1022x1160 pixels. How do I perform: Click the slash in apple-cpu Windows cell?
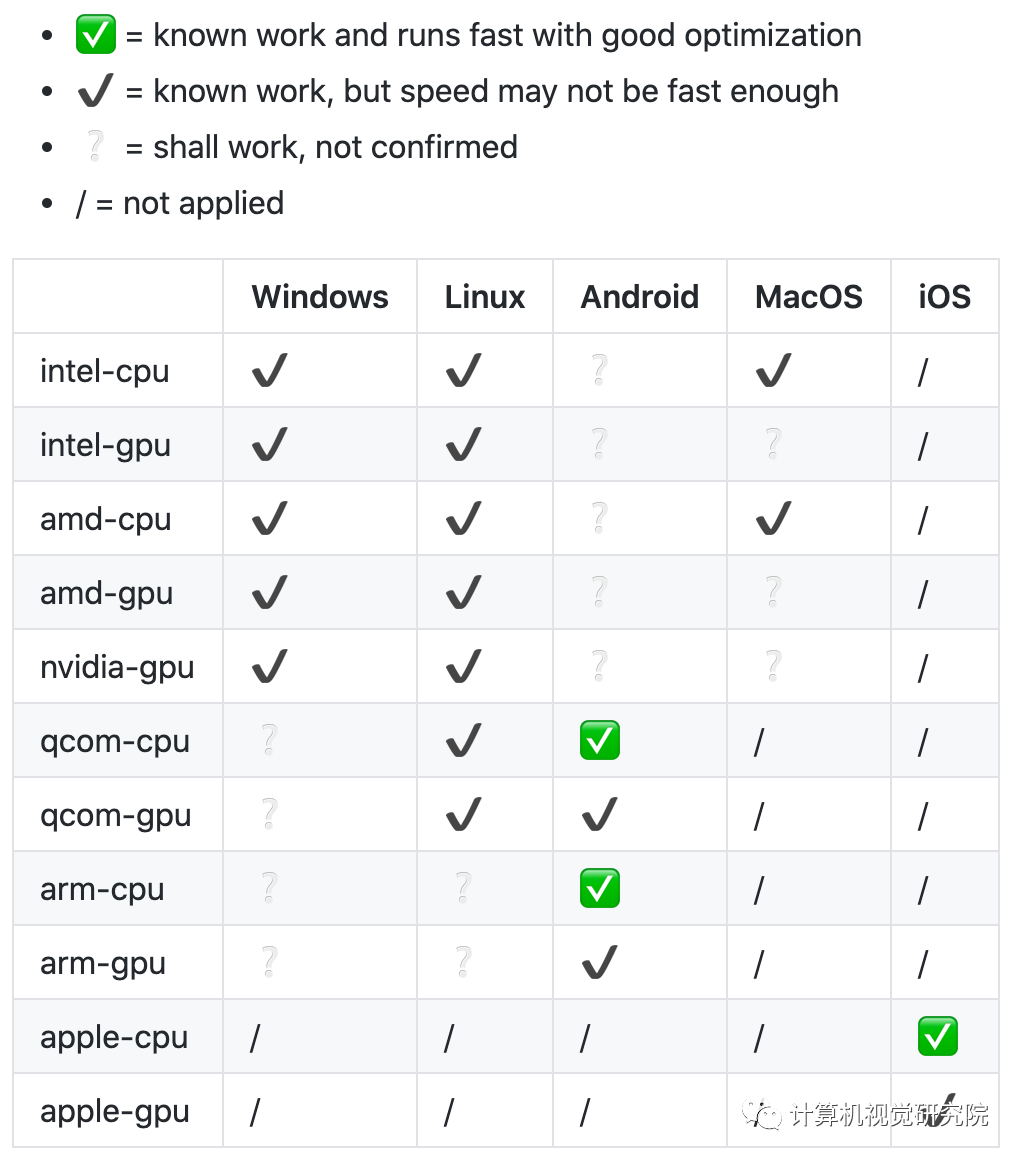coord(255,1038)
